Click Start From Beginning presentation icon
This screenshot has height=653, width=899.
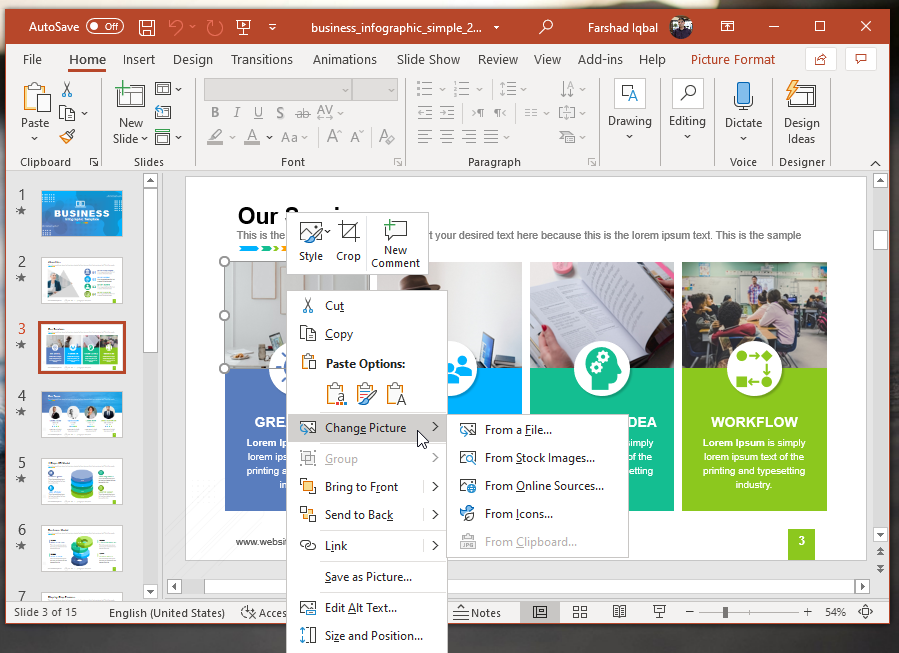coord(243,27)
